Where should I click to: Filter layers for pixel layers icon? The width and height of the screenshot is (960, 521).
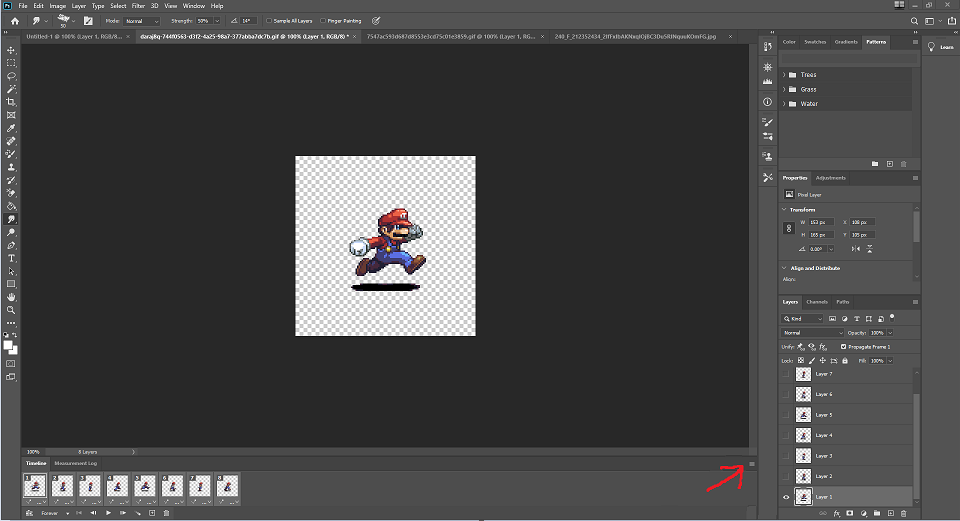pos(832,319)
